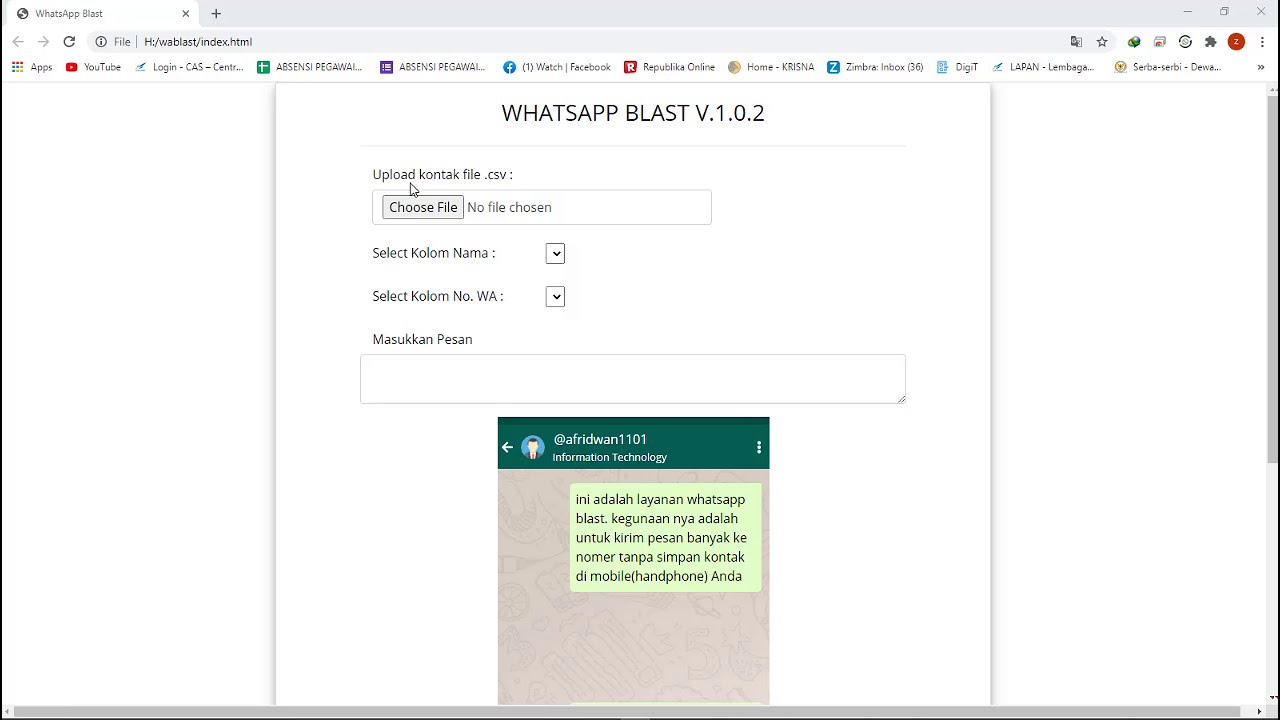Click the green extension icon in toolbar

(x=1134, y=42)
